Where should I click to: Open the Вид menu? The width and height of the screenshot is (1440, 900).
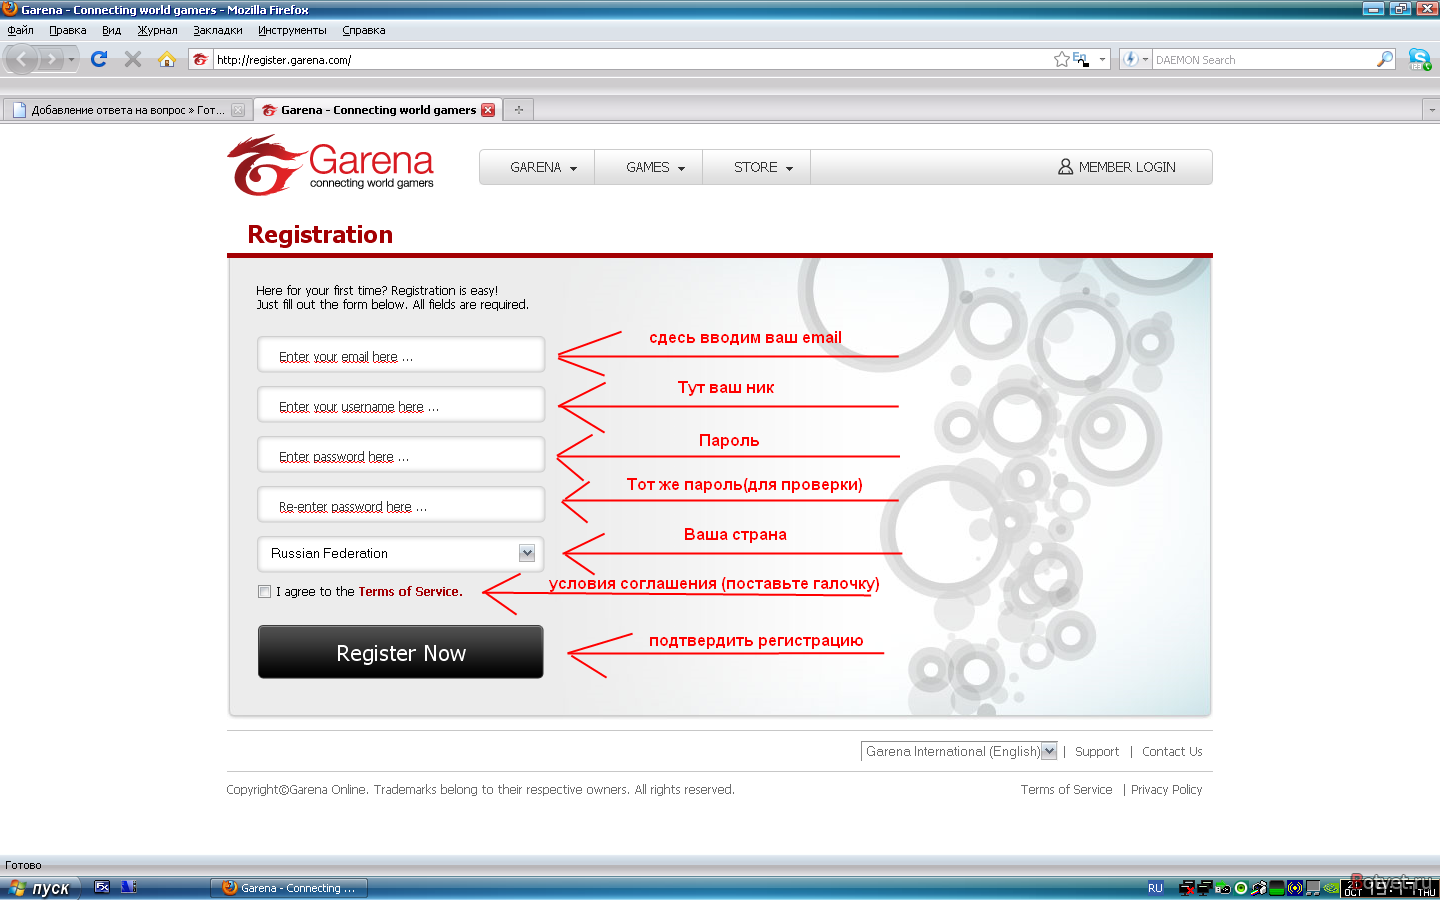[111, 30]
